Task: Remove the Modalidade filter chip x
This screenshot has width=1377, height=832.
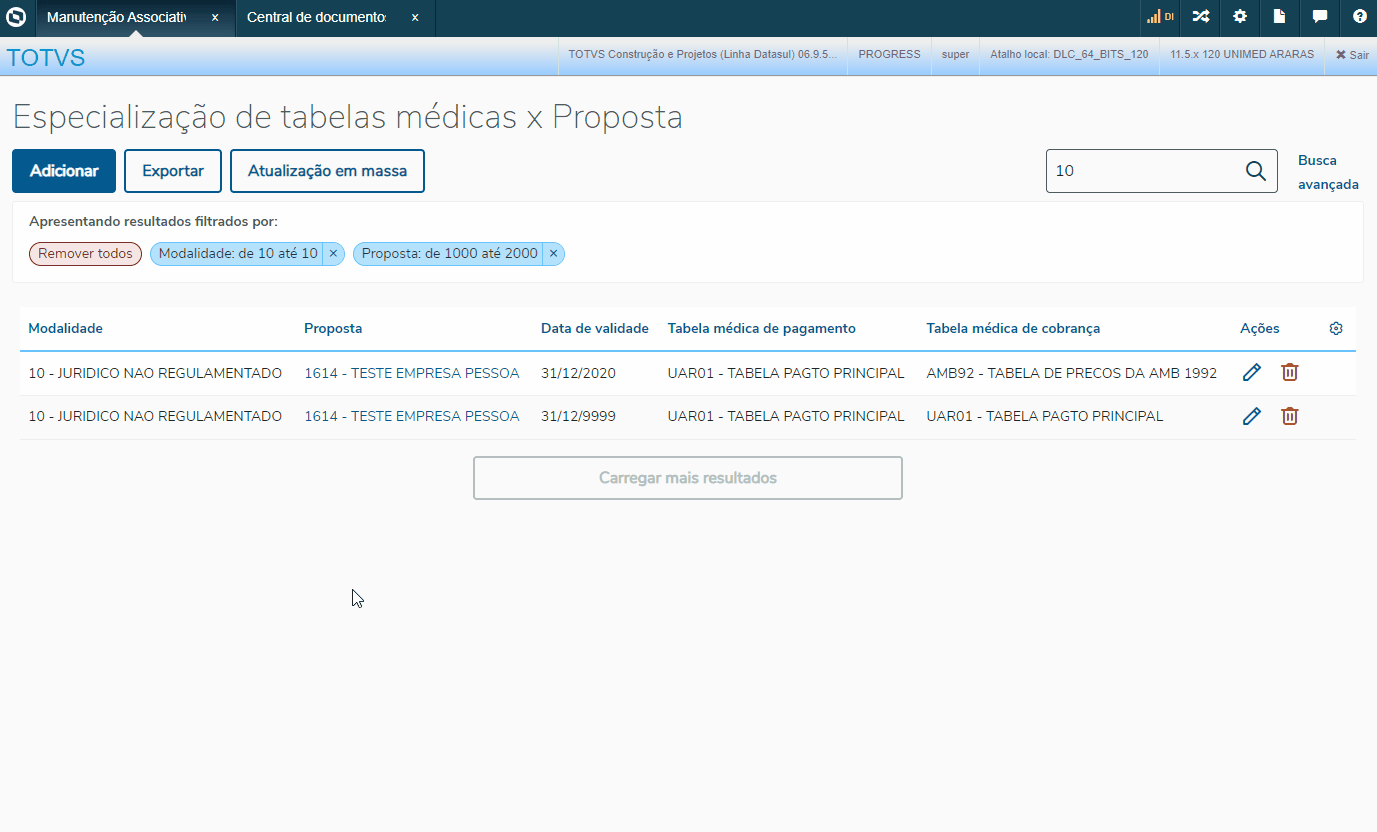Action: click(333, 254)
